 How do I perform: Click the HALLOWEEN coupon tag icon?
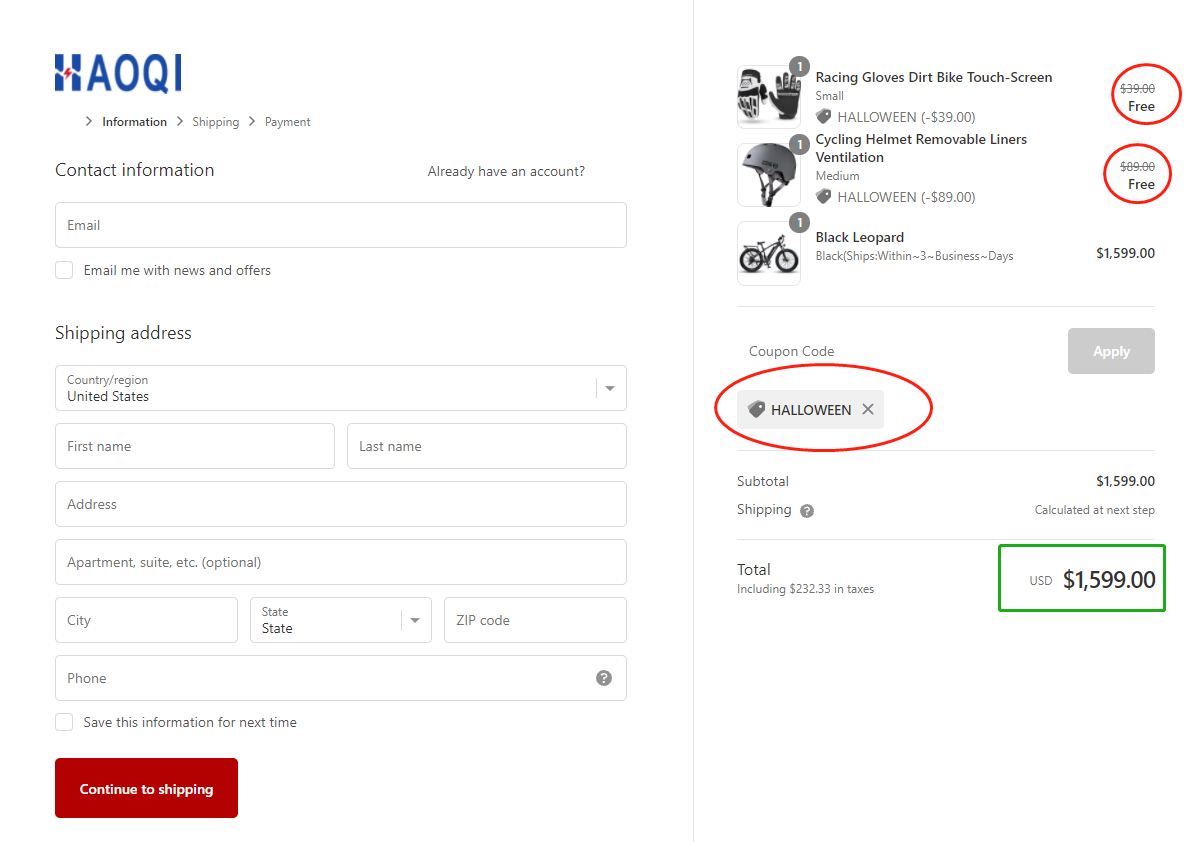pyautogui.click(x=756, y=409)
